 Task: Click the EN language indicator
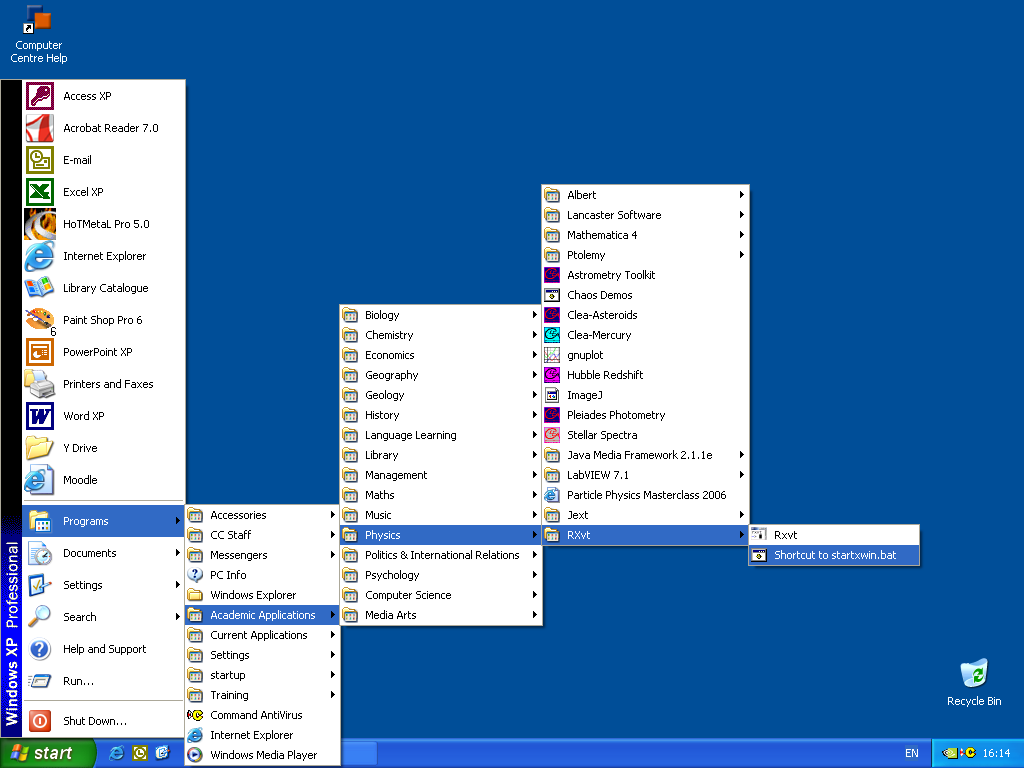click(912, 754)
